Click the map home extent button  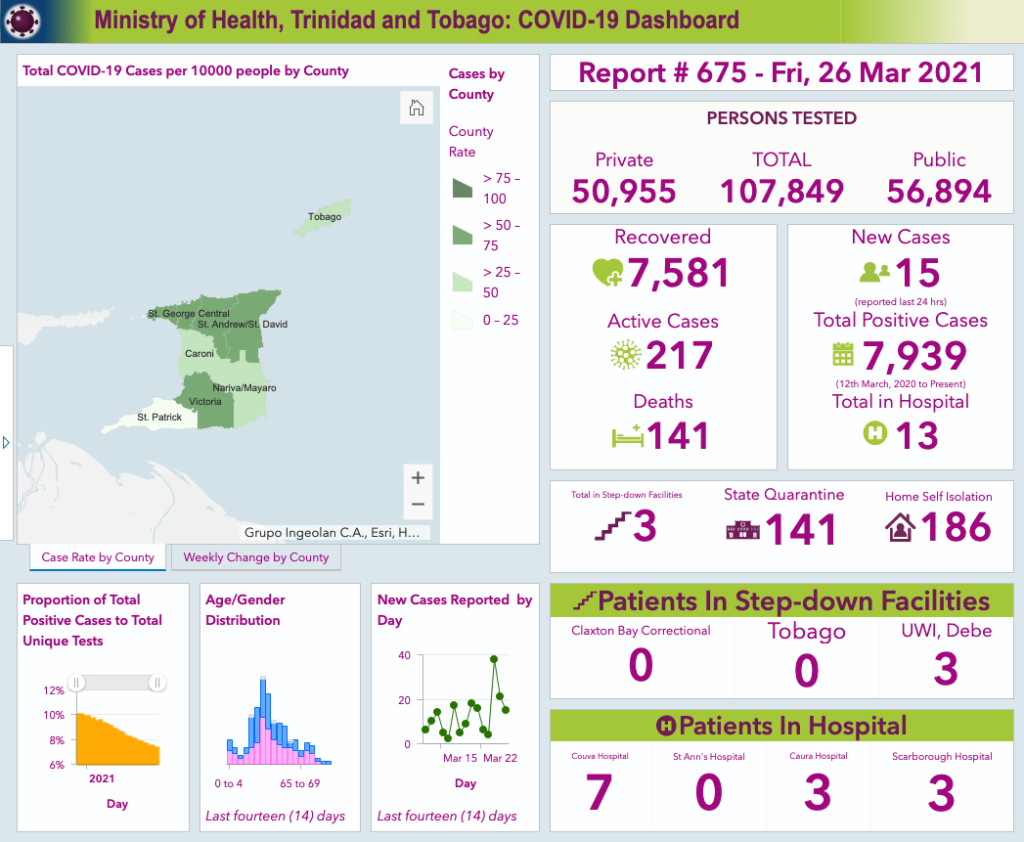[x=416, y=107]
